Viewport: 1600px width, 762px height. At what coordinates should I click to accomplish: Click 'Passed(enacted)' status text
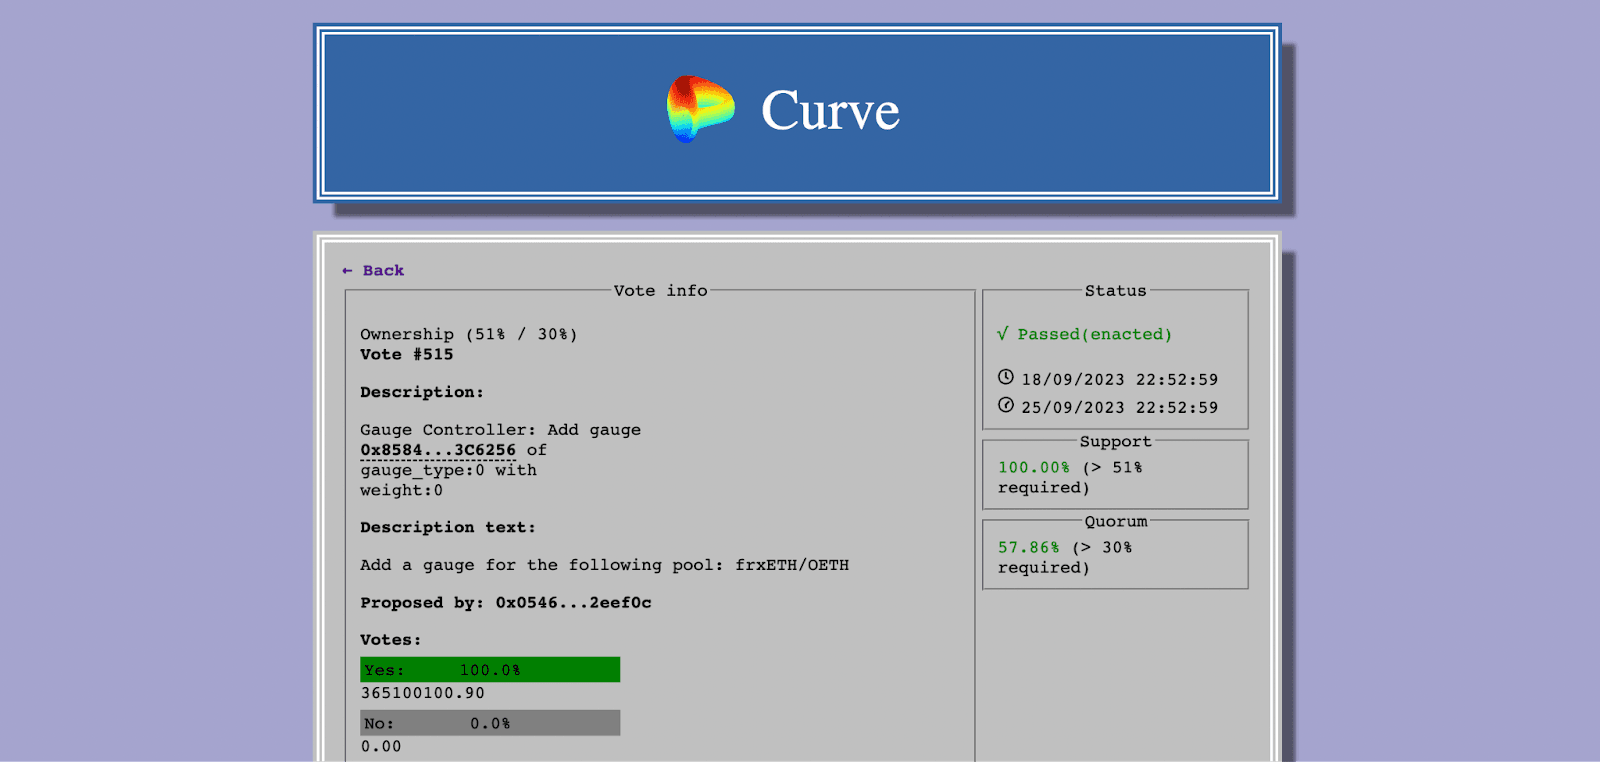1095,334
